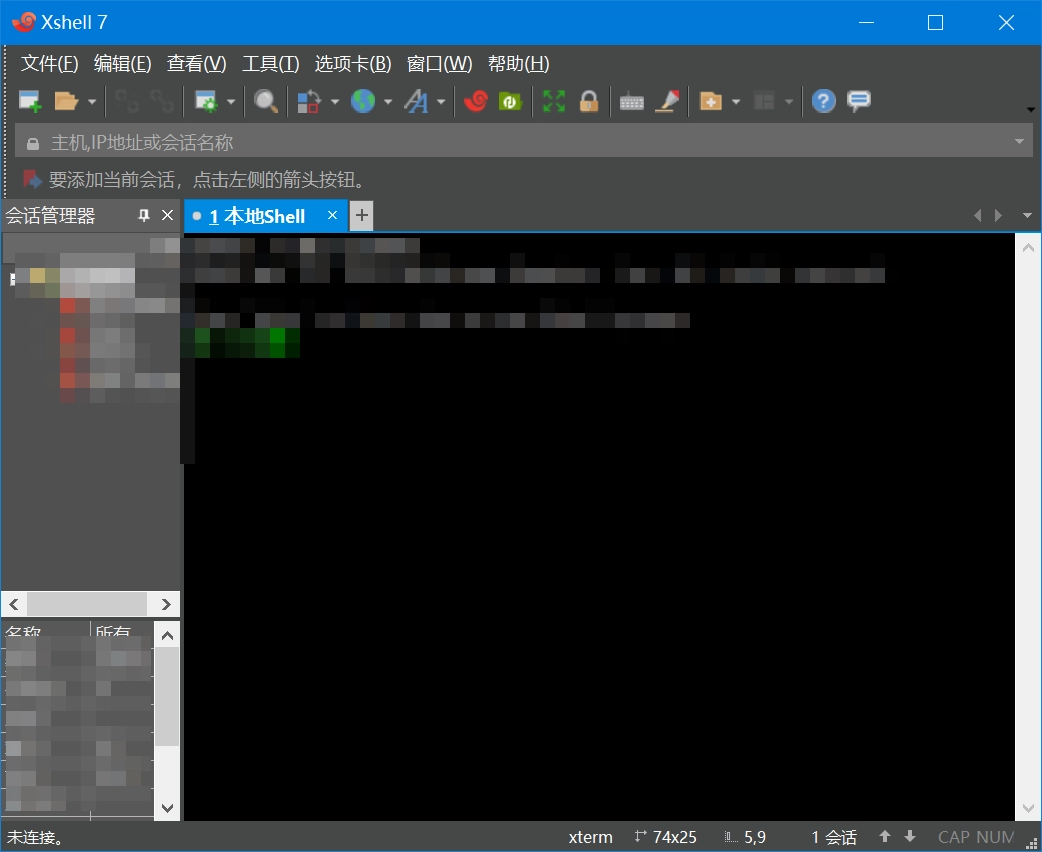Launch Xftp via the red swirl icon
The width and height of the screenshot is (1042, 852).
(x=476, y=102)
